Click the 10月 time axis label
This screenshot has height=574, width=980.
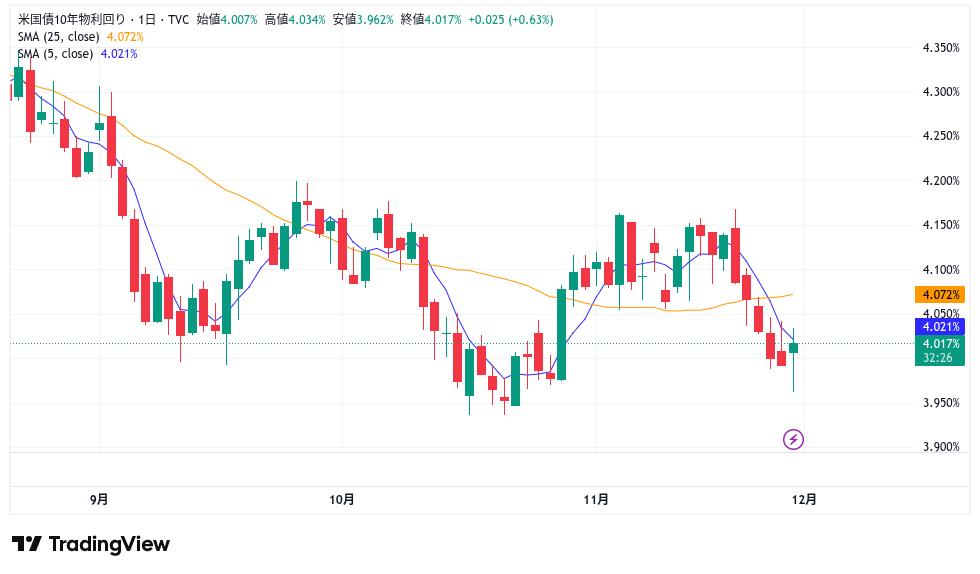coord(342,499)
